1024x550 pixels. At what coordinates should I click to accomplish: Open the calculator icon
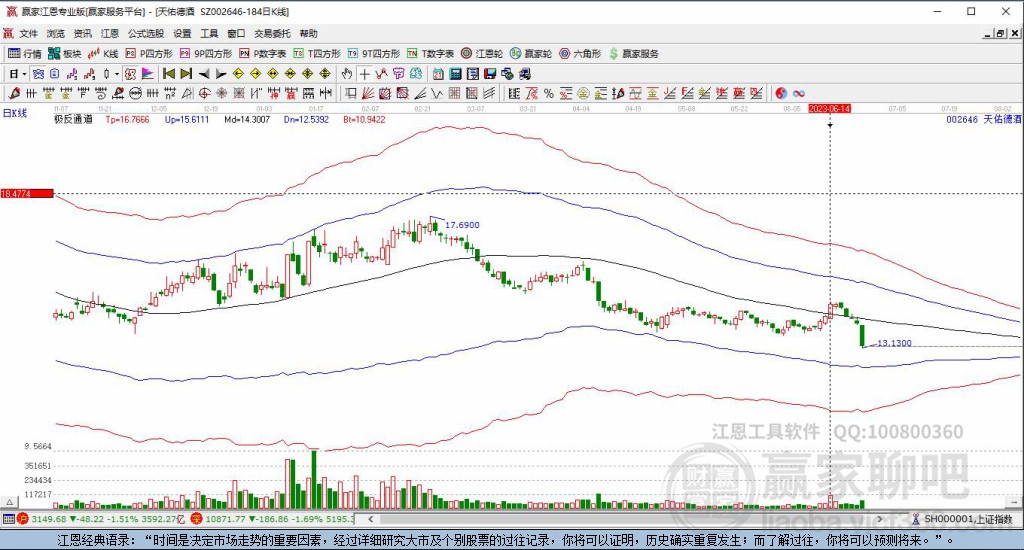click(x=455, y=74)
